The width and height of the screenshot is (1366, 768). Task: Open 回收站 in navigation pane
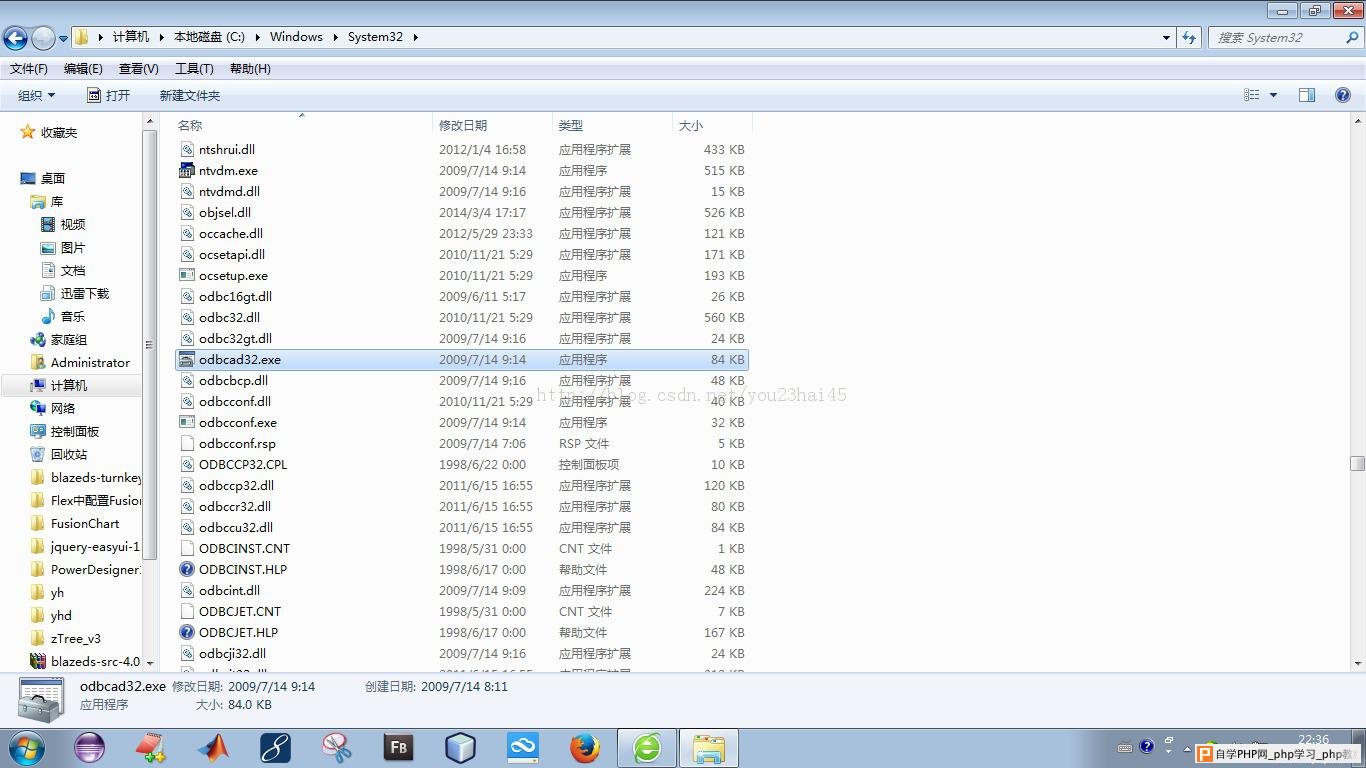69,454
